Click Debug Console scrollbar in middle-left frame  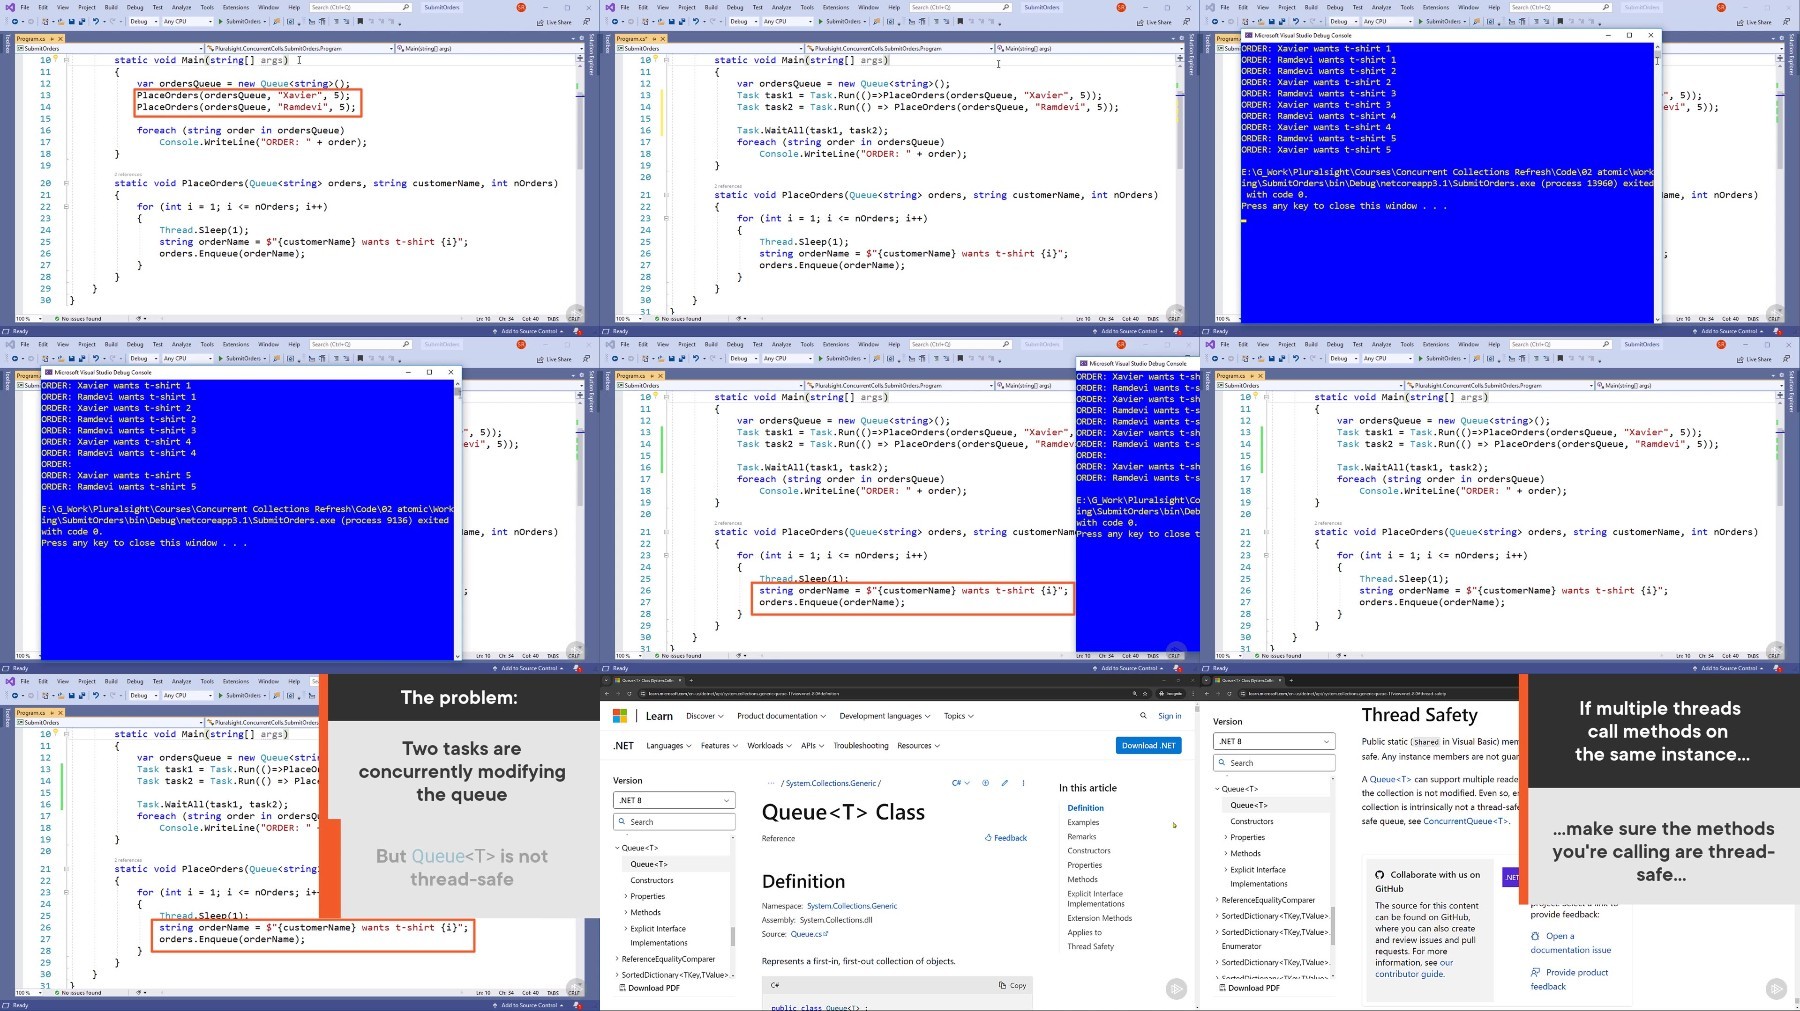coord(457,392)
